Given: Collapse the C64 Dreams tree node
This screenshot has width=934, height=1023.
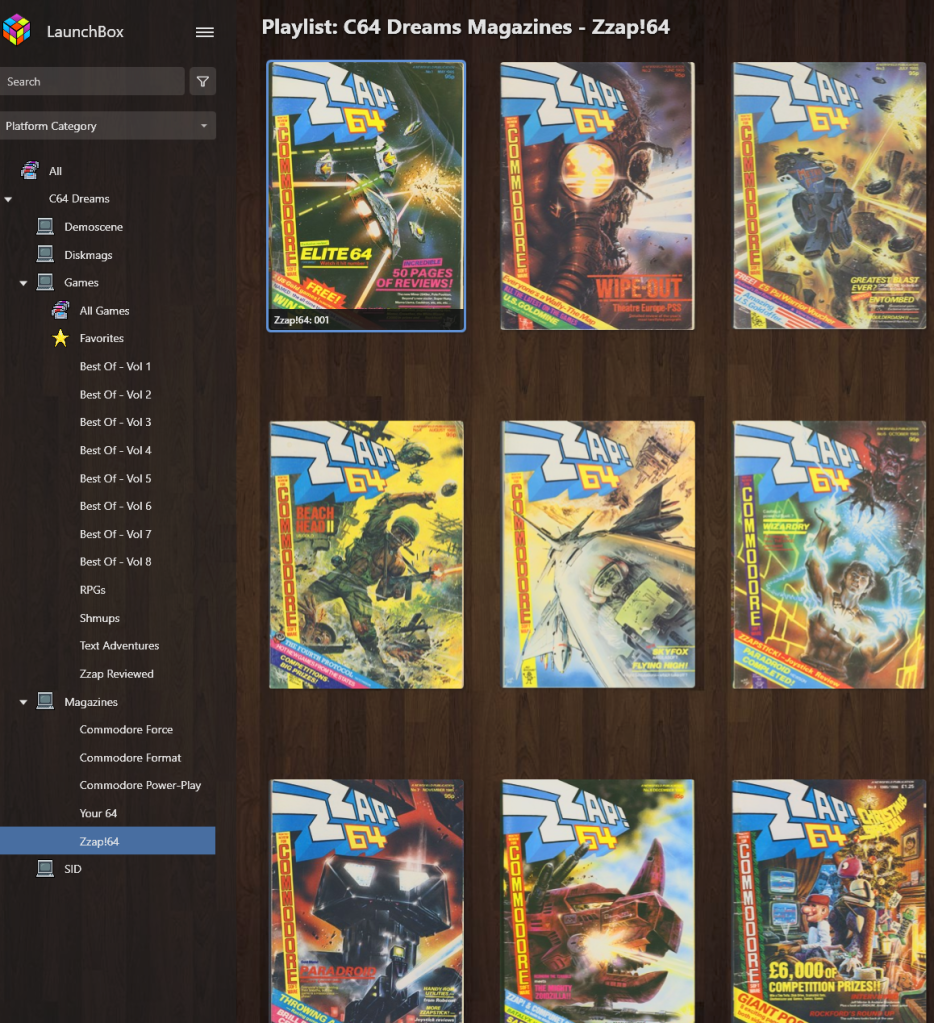Looking at the screenshot, I should point(8,200).
